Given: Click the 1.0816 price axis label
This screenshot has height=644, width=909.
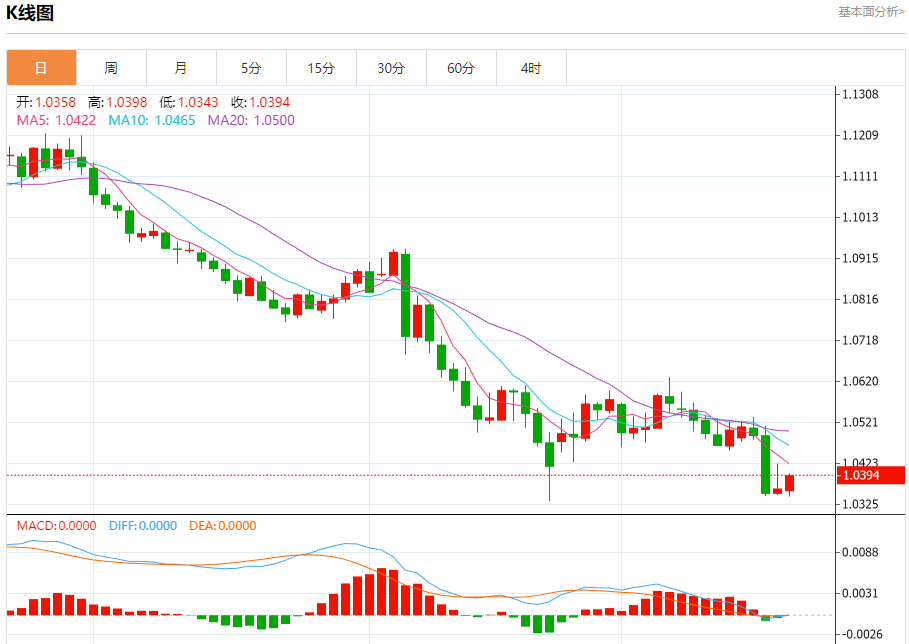Looking at the screenshot, I should tap(860, 299).
